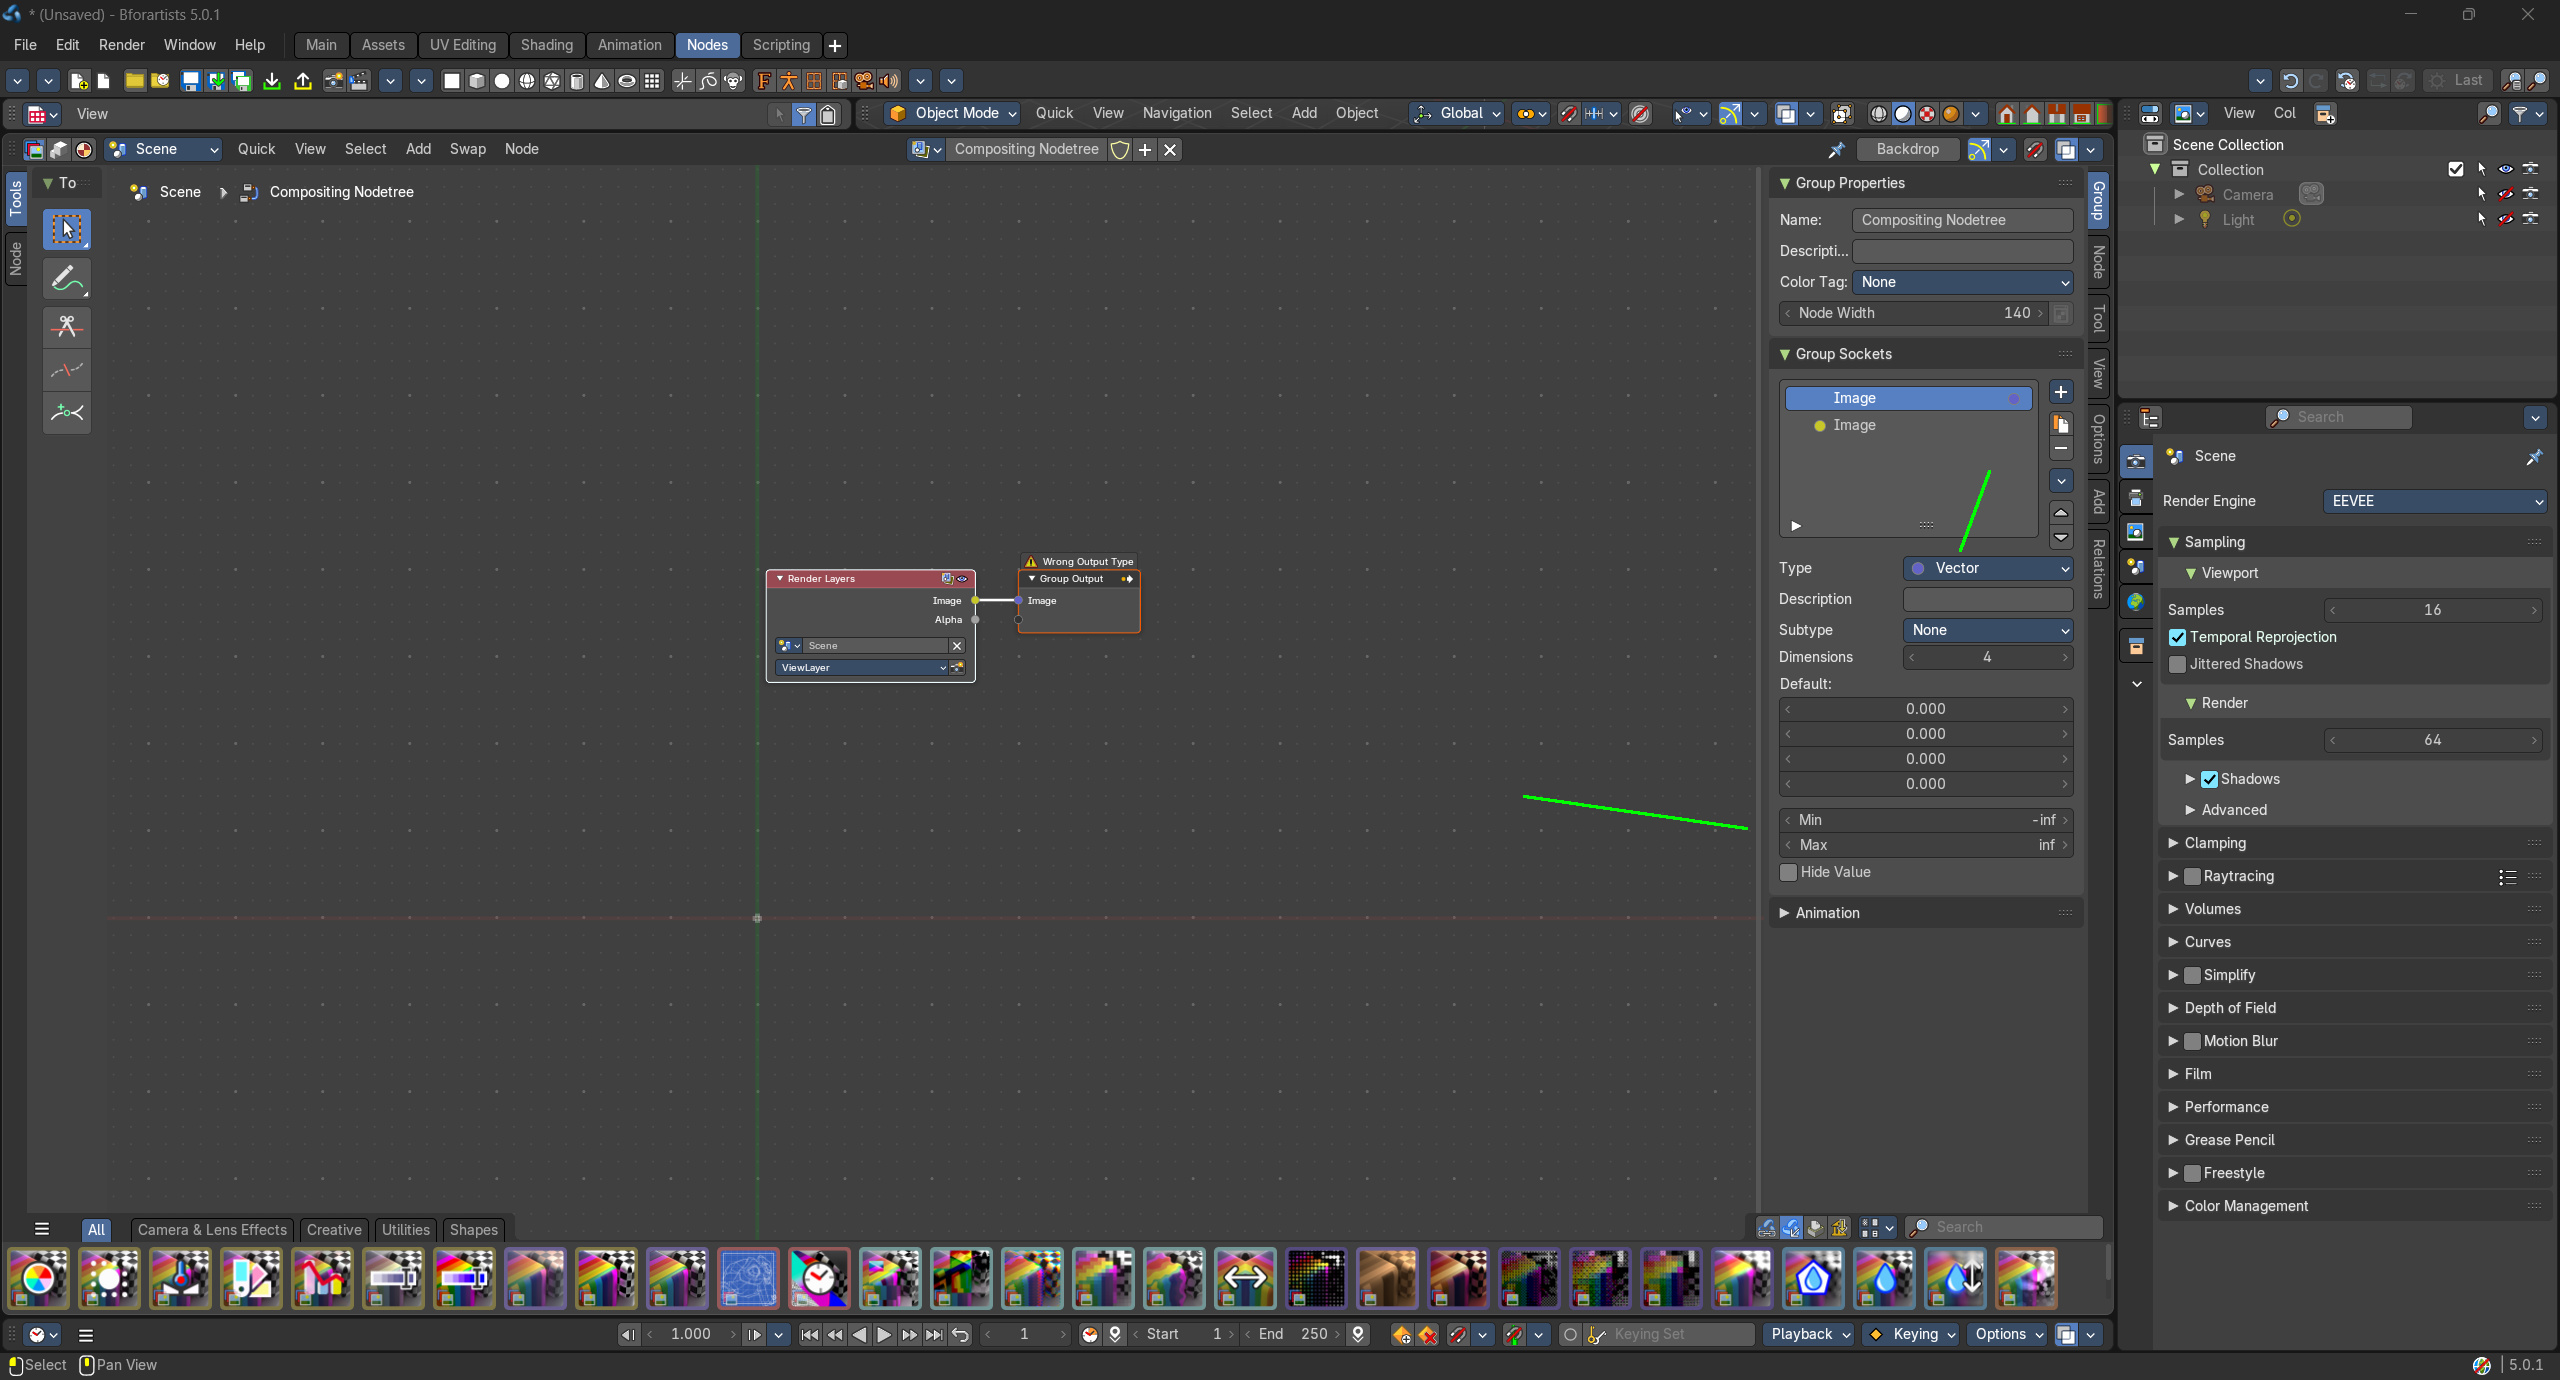This screenshot has height=1380, width=2560.
Task: Jump to the last frame
Action: [x=933, y=1334]
